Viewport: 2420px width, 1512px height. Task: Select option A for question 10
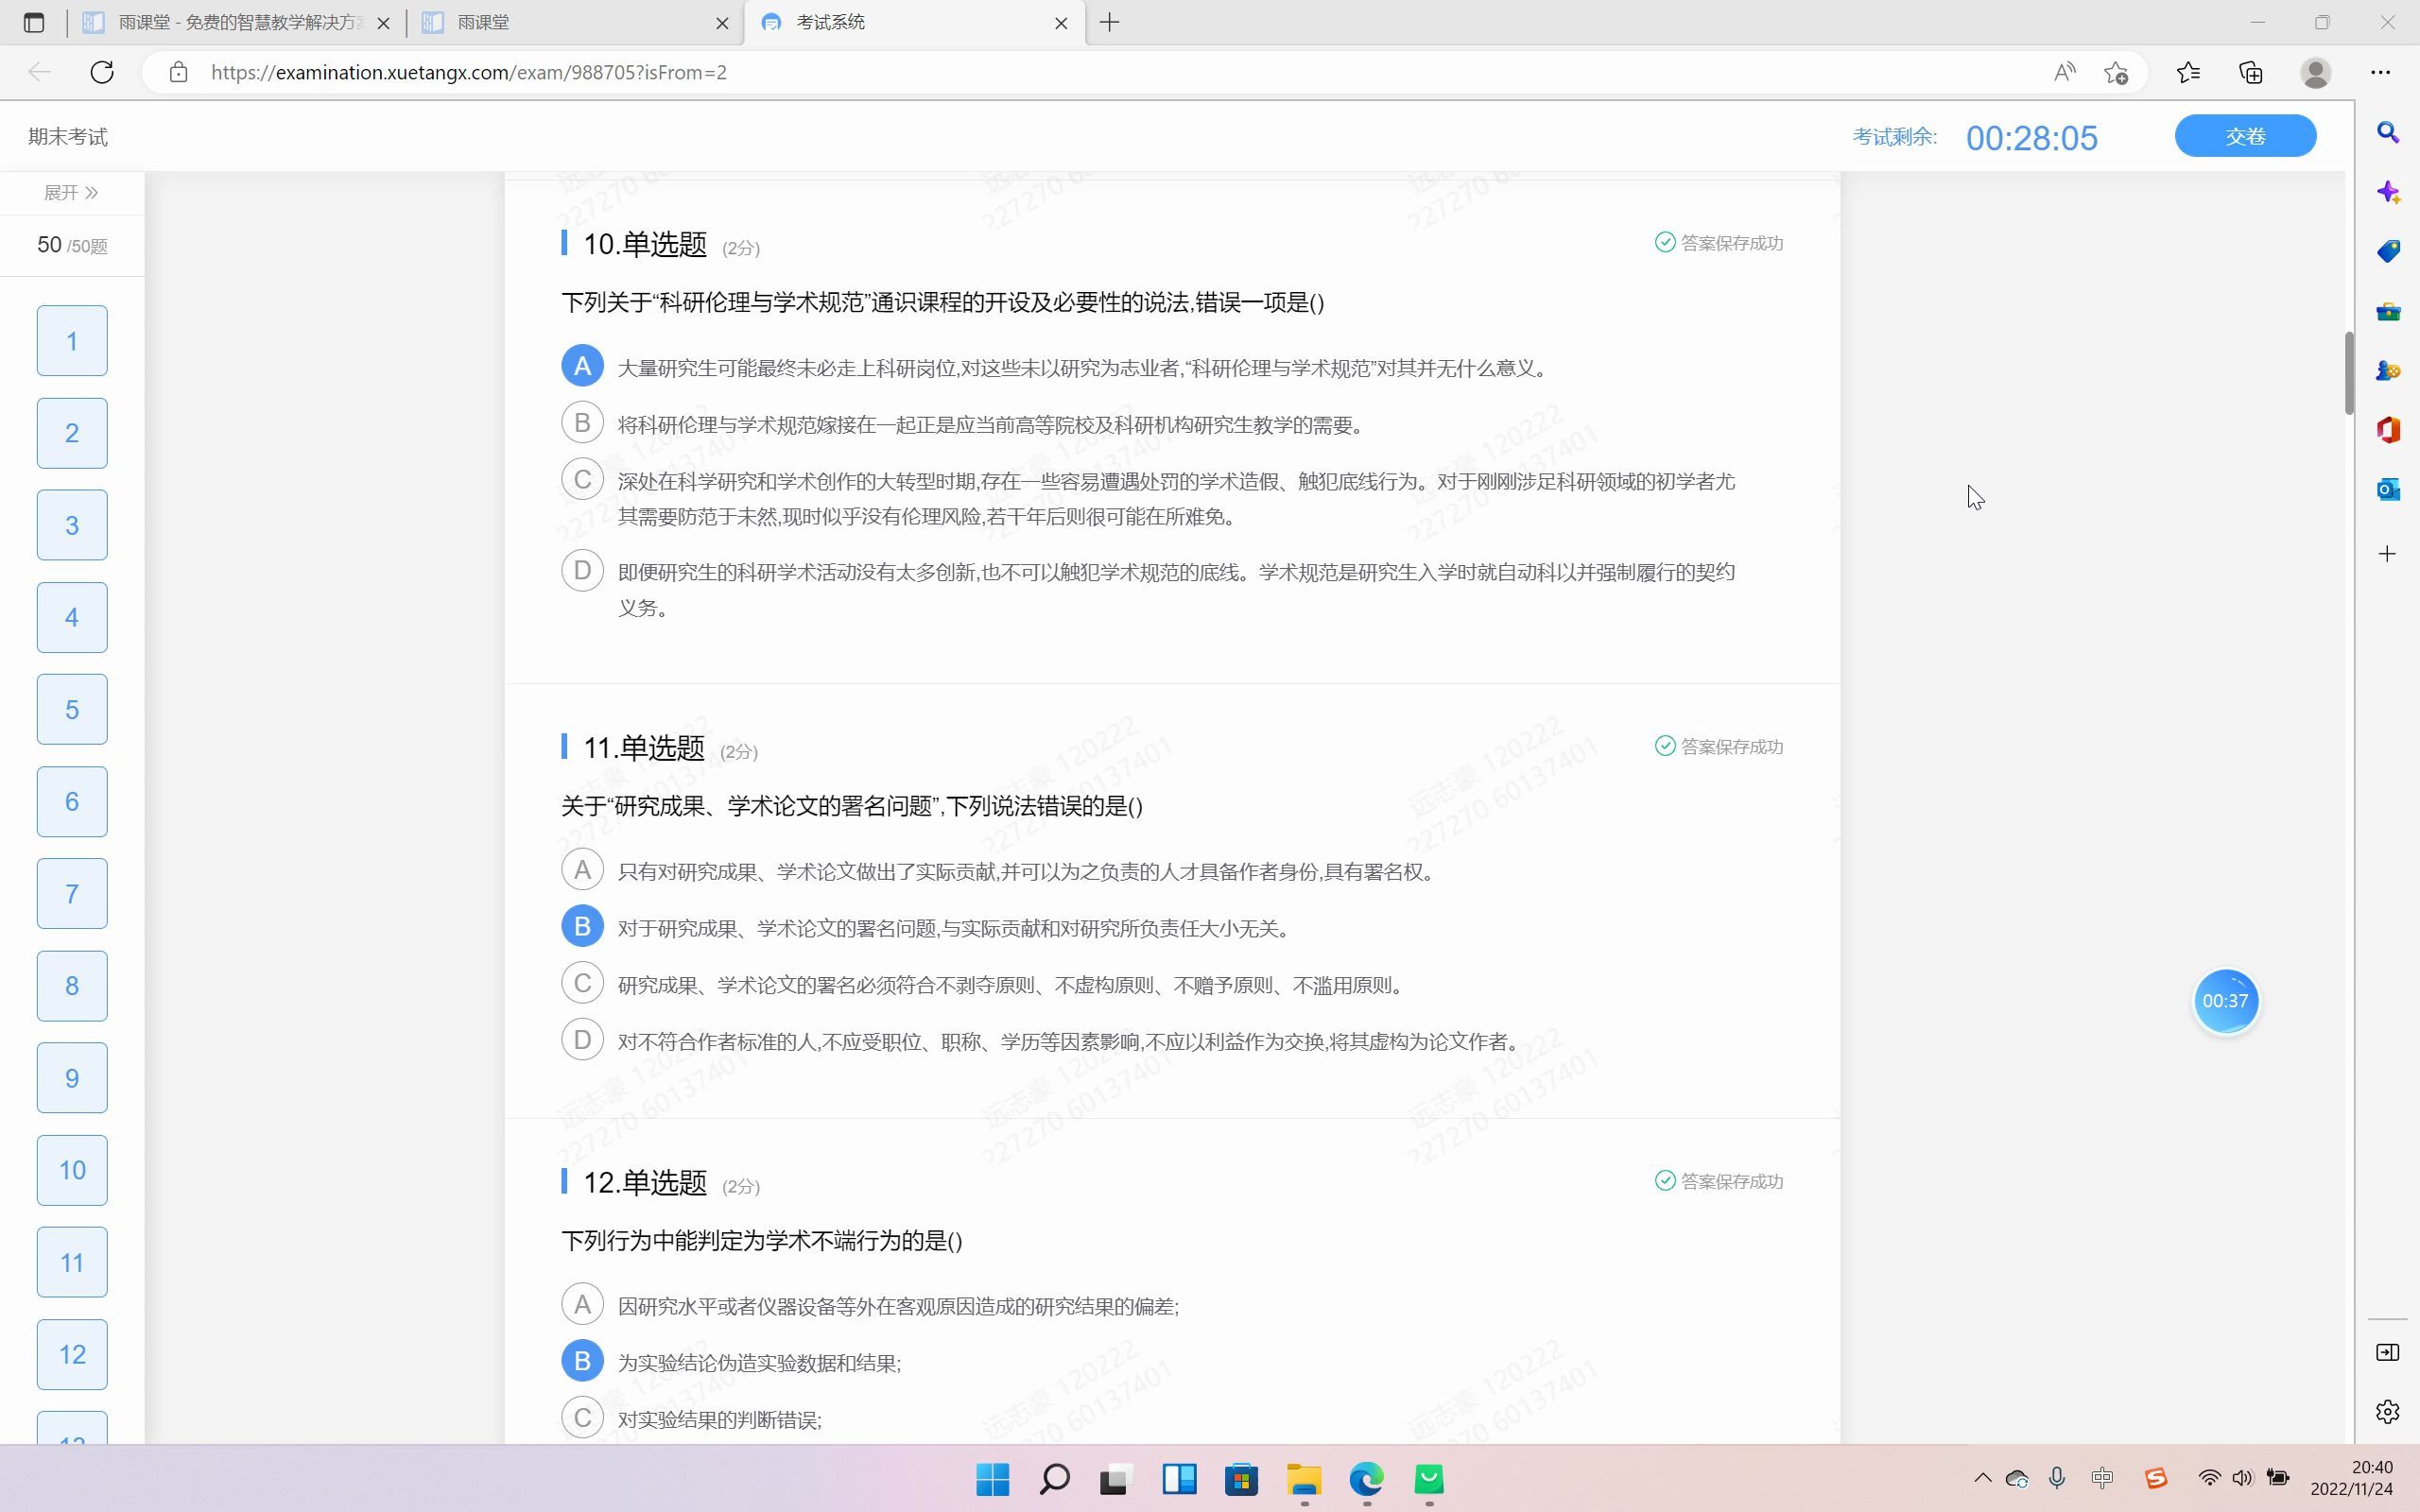pos(582,366)
